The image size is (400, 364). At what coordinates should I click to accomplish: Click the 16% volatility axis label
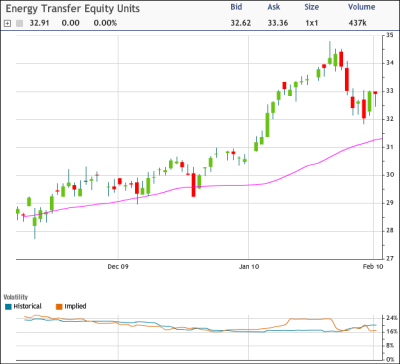pos(392,332)
